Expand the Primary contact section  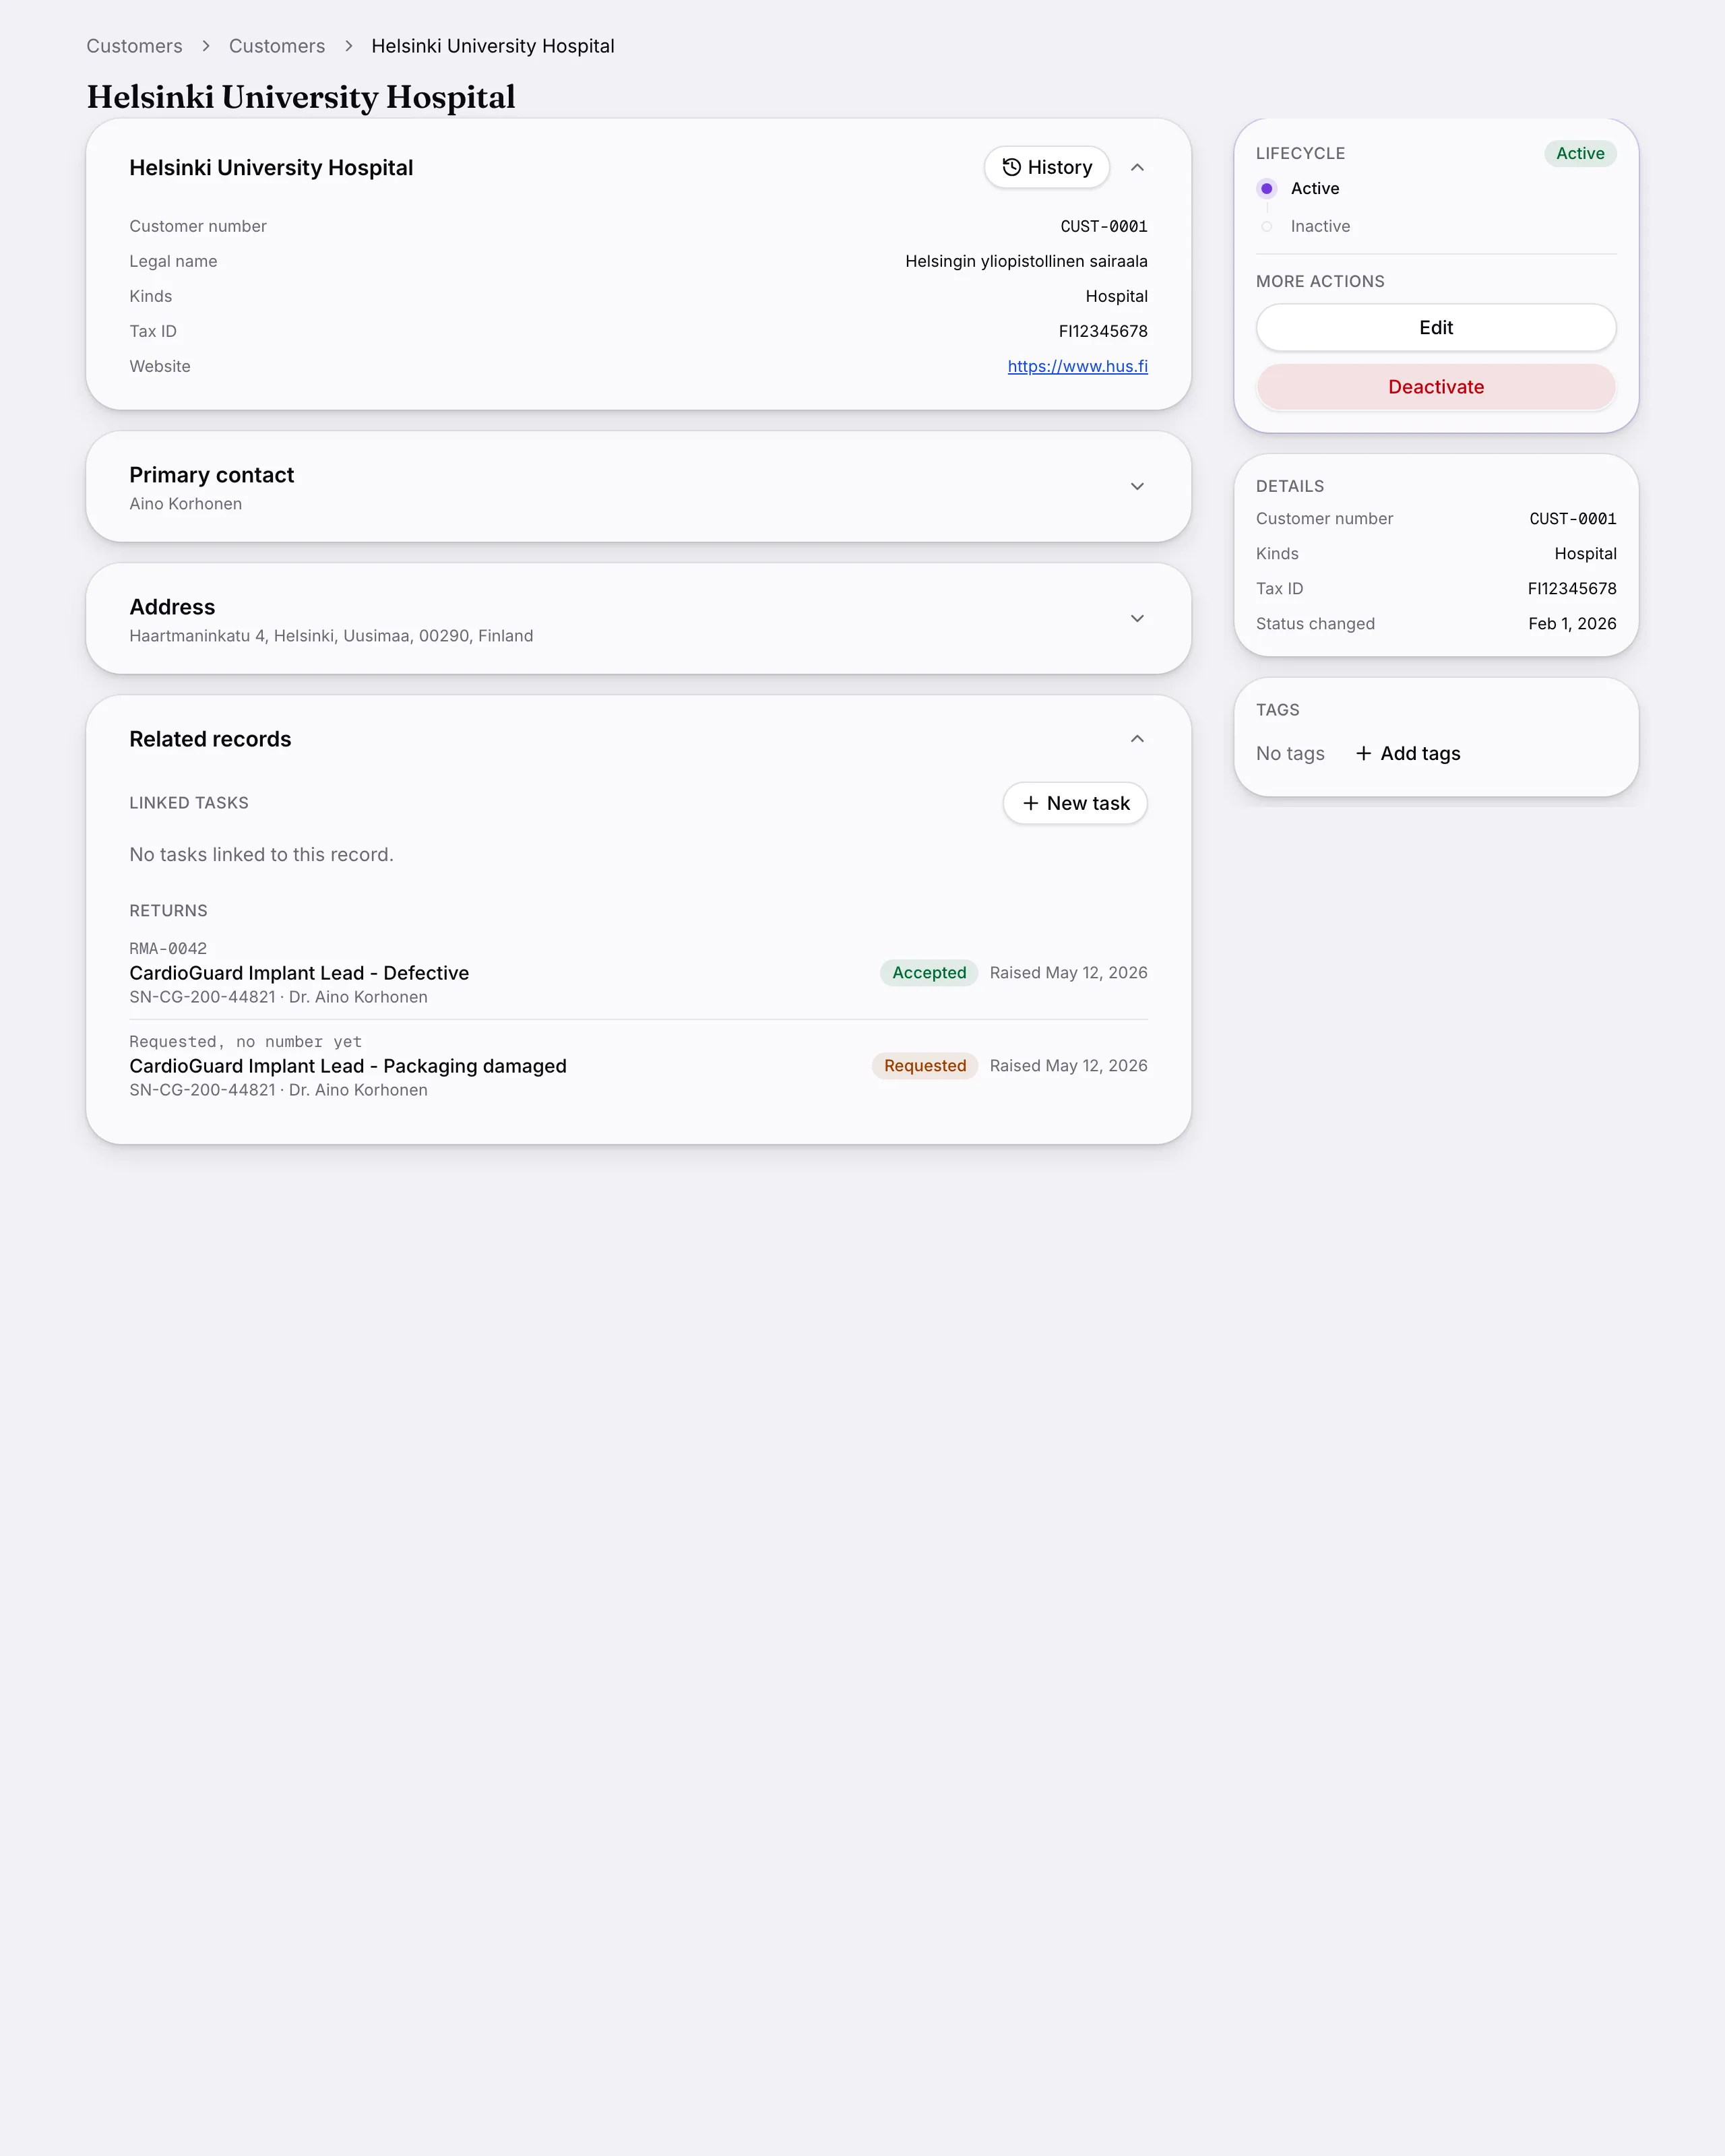pos(1137,486)
